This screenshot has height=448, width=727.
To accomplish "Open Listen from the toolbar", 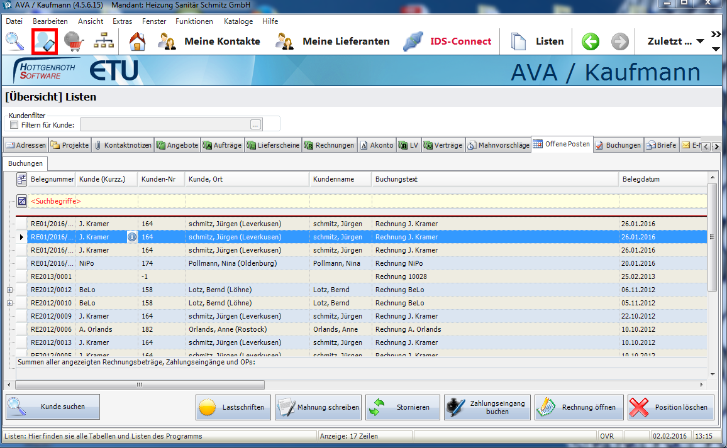I will [x=537, y=41].
